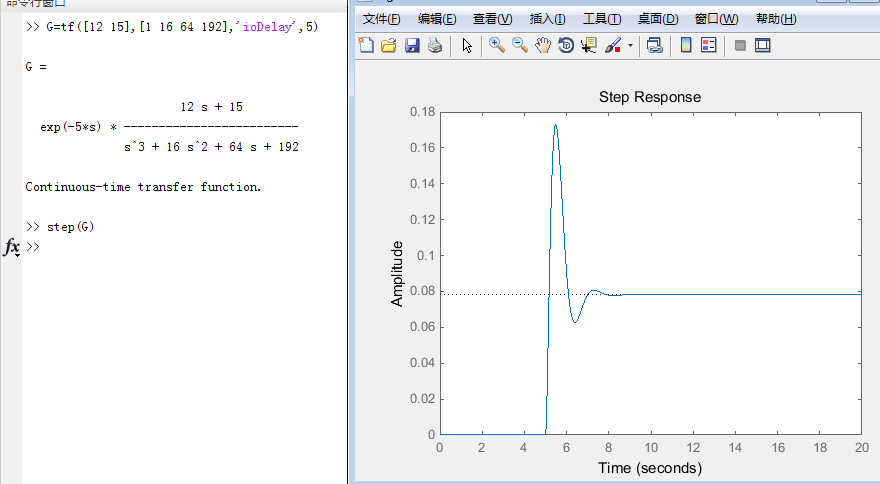Open the 工具(T) menu
The image size is (880, 484).
point(602,19)
